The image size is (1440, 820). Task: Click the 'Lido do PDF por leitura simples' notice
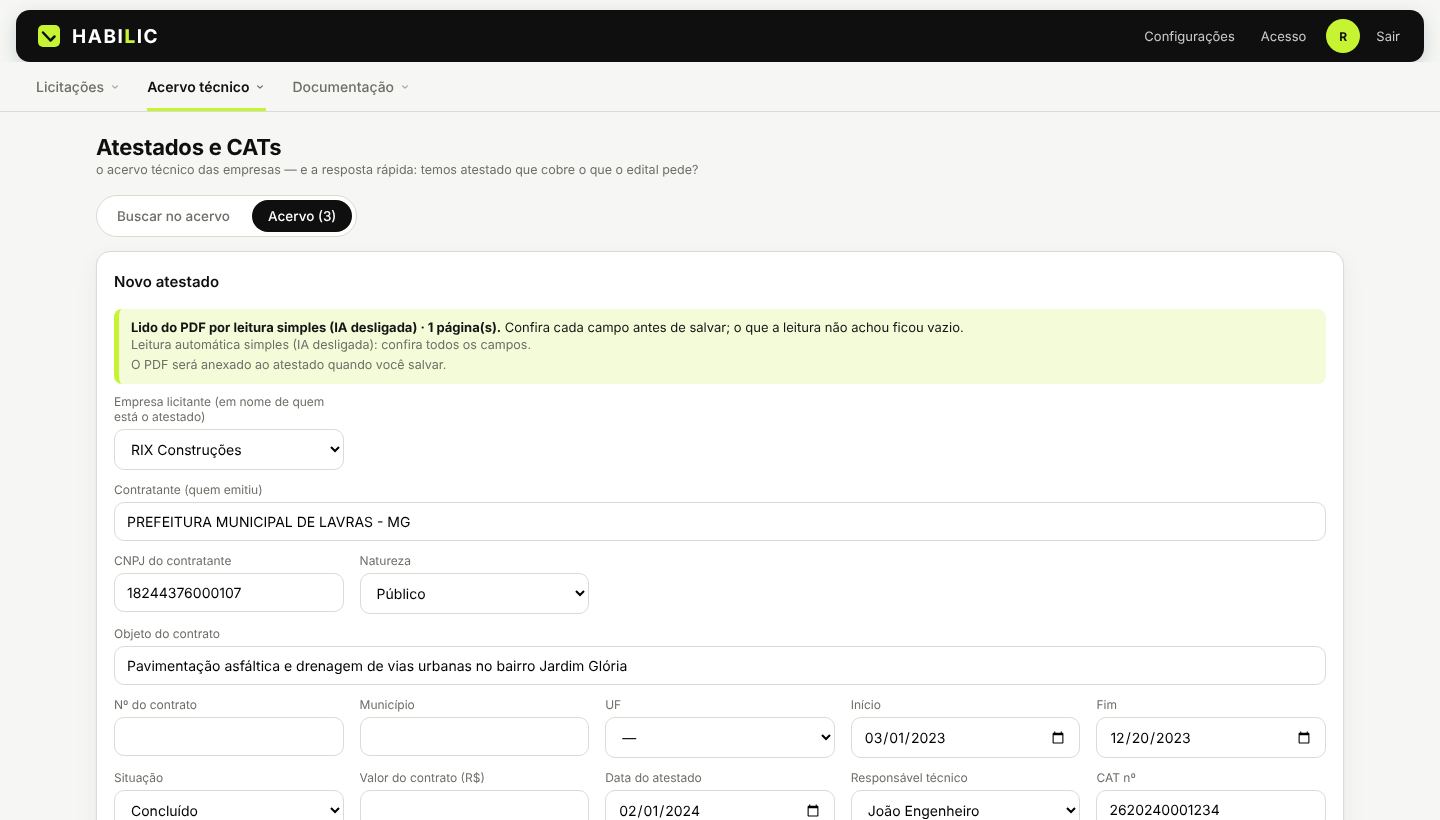click(720, 346)
